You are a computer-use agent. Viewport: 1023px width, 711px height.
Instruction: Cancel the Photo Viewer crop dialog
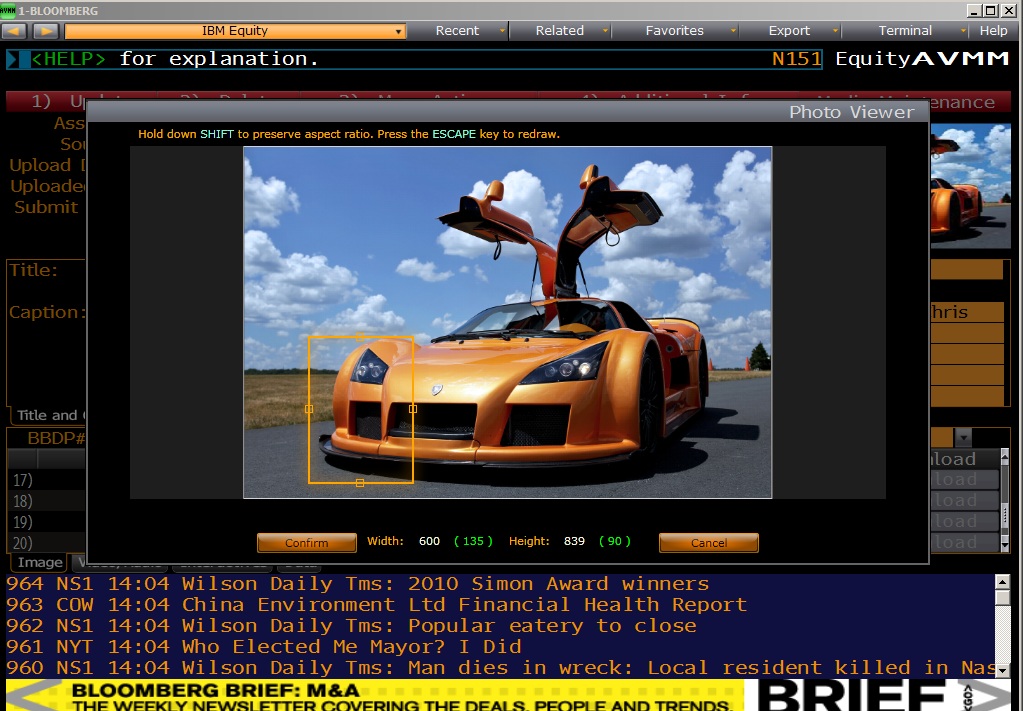pos(708,543)
